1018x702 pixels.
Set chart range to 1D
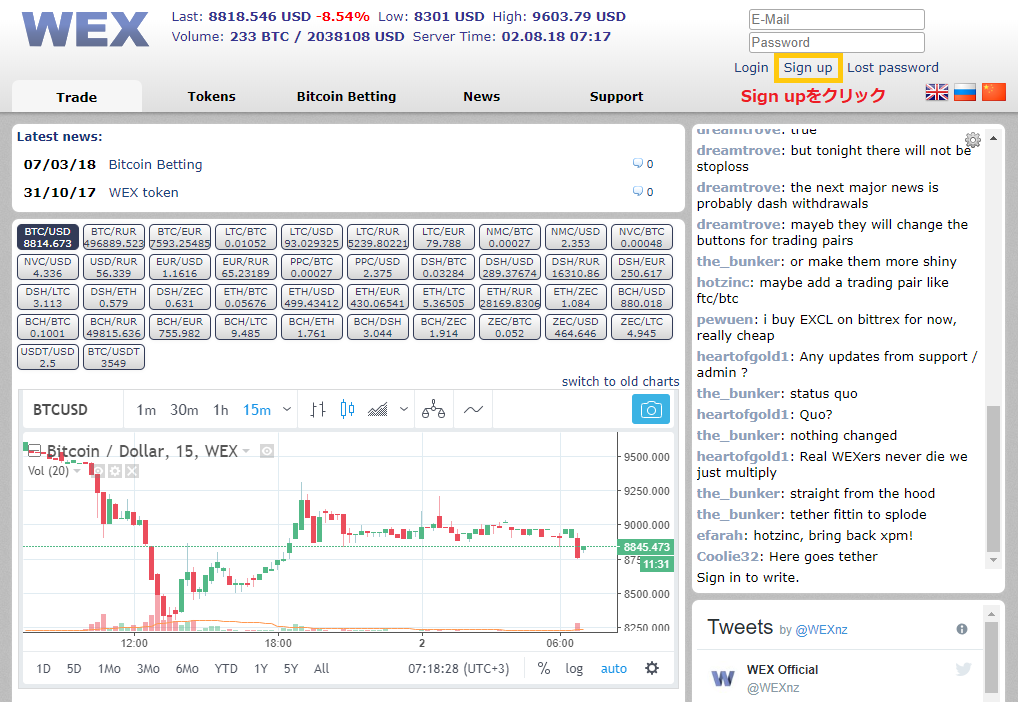coord(43,668)
